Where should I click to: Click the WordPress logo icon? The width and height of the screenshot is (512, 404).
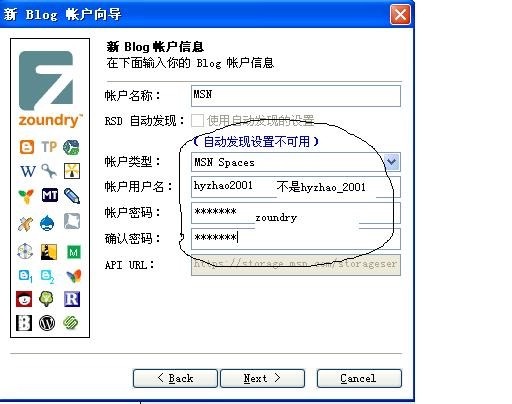tap(47, 323)
